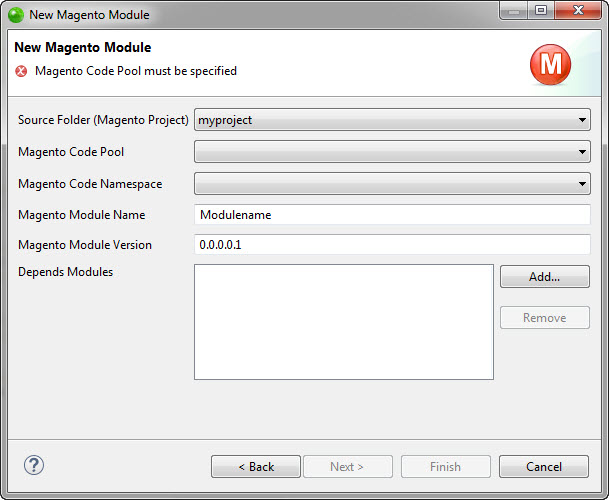This screenshot has height=500, width=609.
Task: Click the 'Magento Module Name' label
Action: pyautogui.click(x=82, y=215)
